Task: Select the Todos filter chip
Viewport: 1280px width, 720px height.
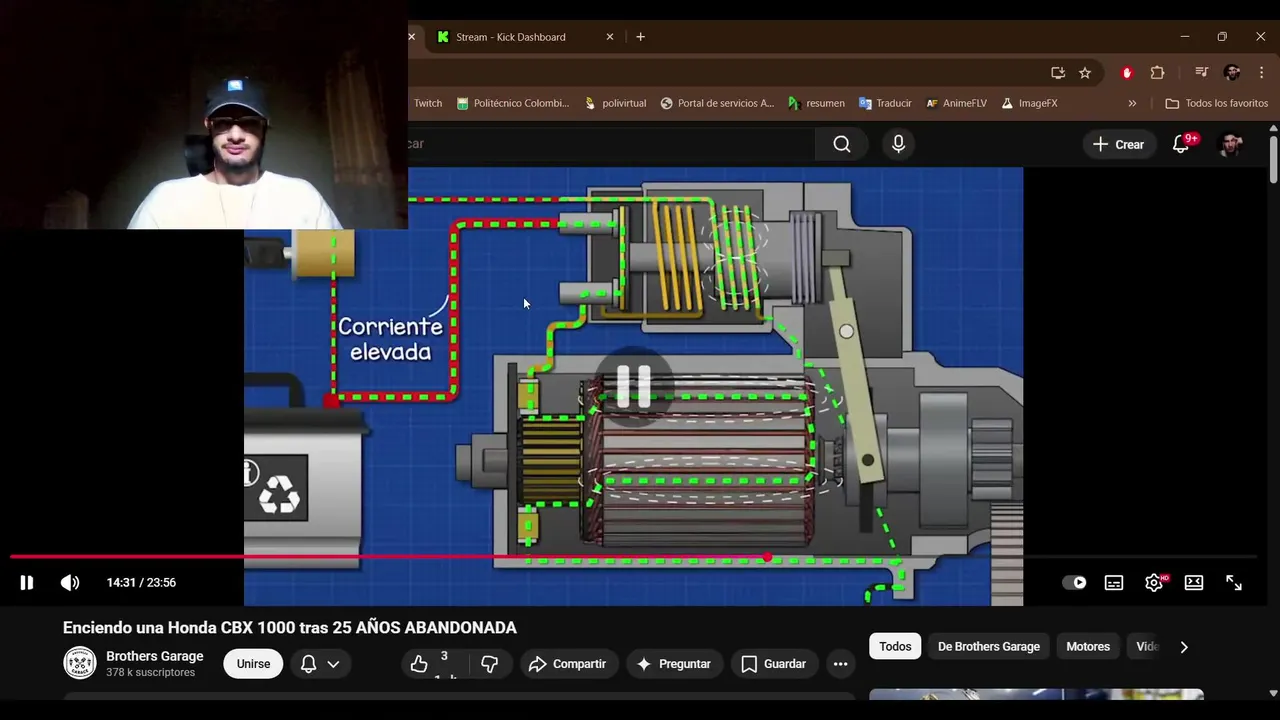Action: coord(895,647)
